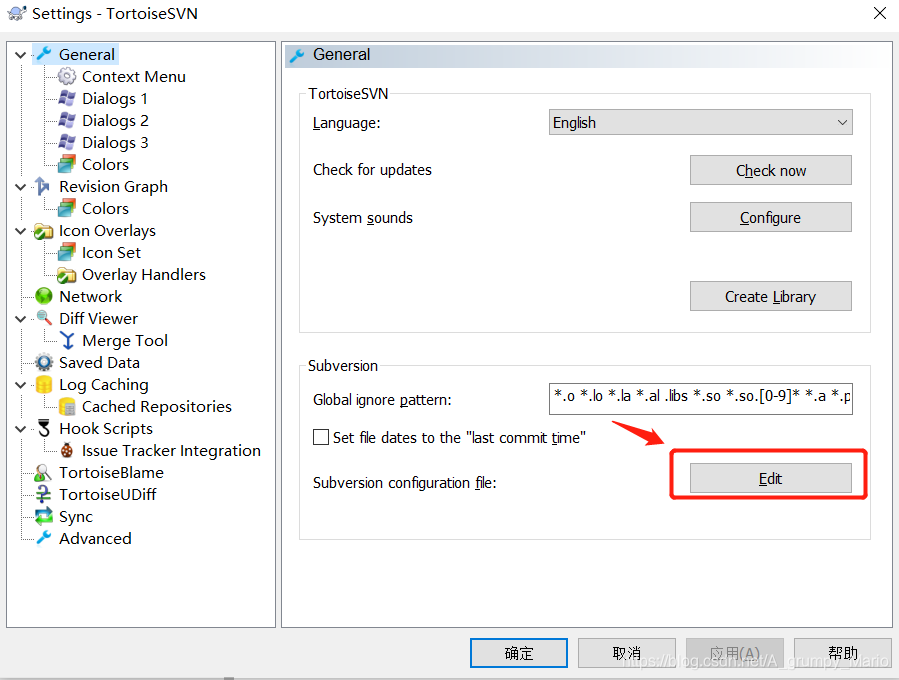Confirm with the 确定 button
The width and height of the screenshot is (899, 680).
pos(519,653)
